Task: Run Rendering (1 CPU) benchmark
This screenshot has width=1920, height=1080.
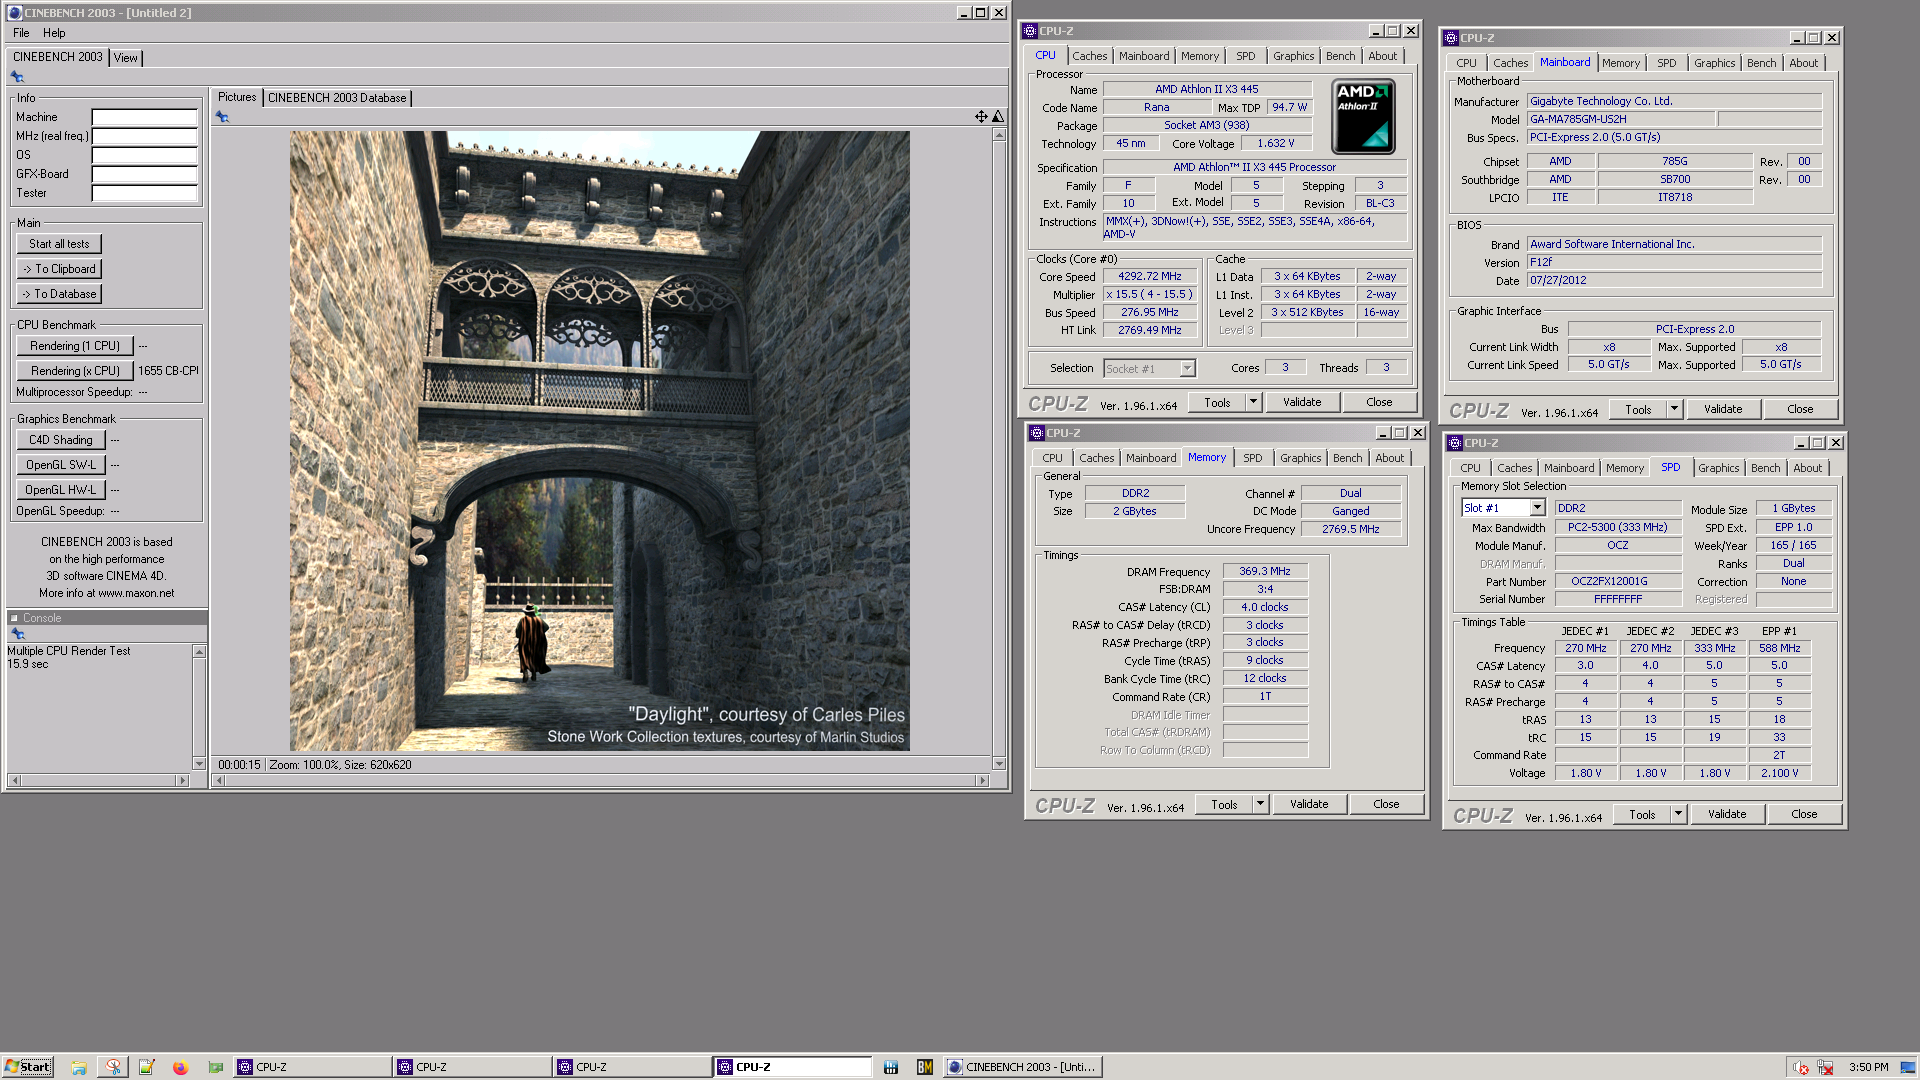Action: (75, 346)
